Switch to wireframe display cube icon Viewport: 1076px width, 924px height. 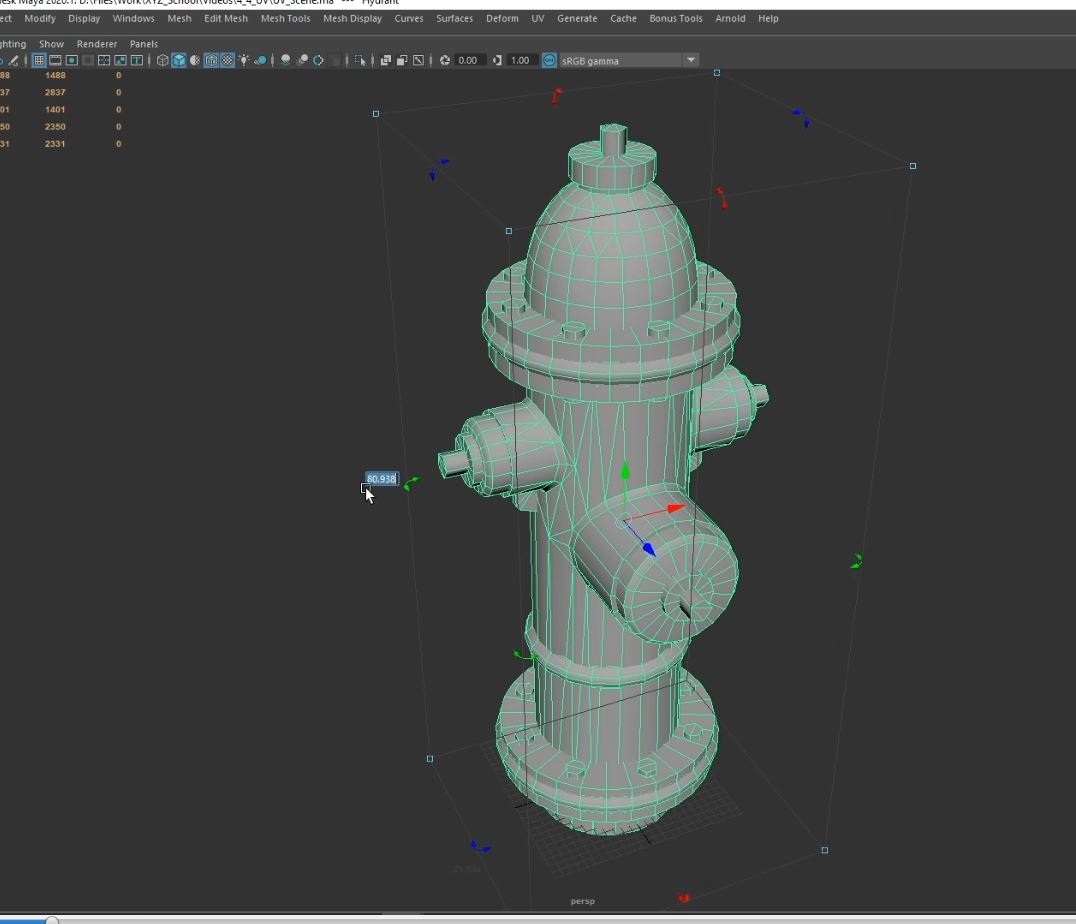coord(163,60)
